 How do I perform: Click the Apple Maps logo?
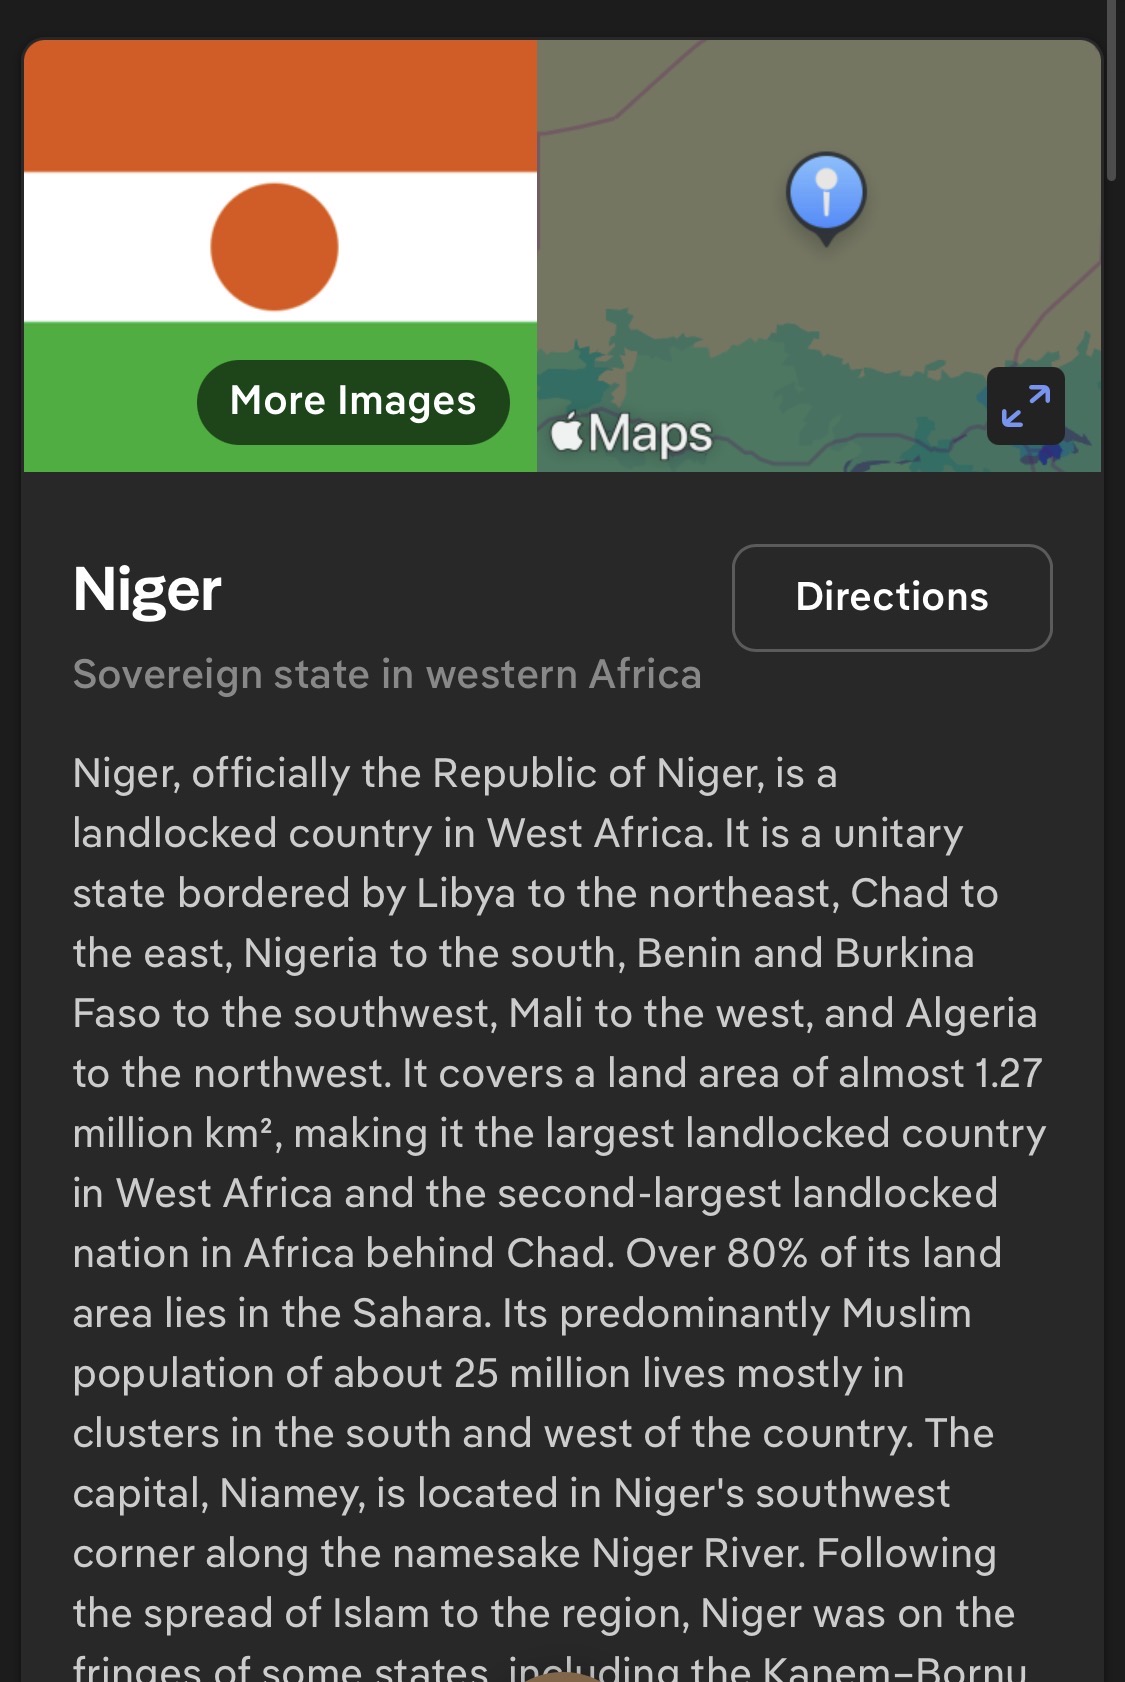632,434
